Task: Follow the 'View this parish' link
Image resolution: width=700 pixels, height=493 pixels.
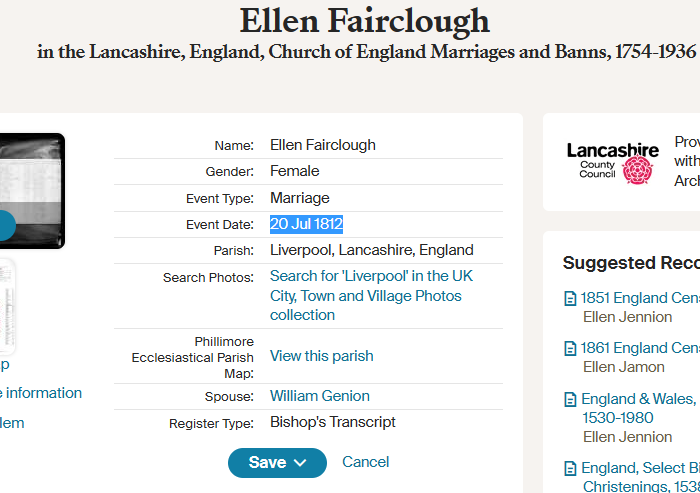Action: tap(321, 356)
